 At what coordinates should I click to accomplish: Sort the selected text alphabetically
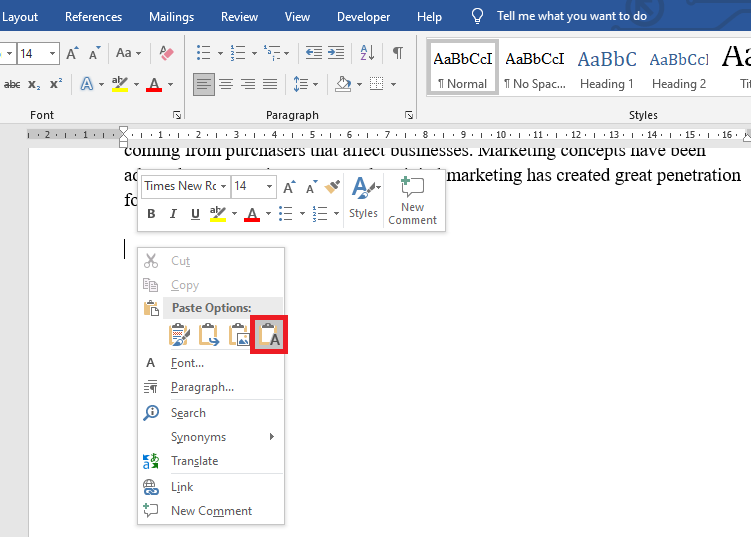pos(367,53)
